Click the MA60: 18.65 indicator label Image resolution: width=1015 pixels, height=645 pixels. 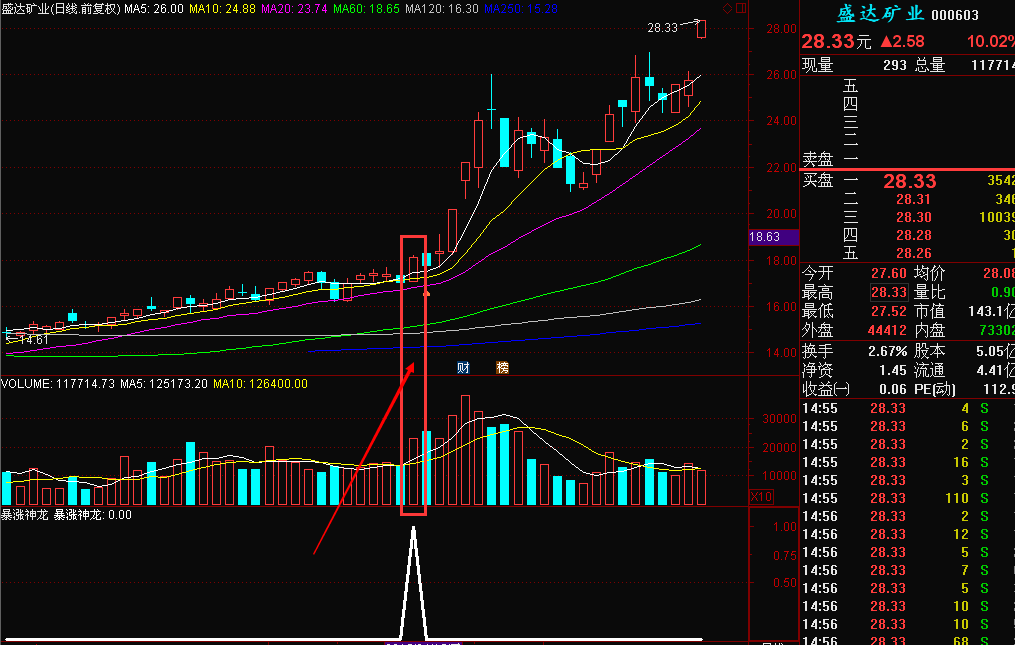[x=366, y=9]
